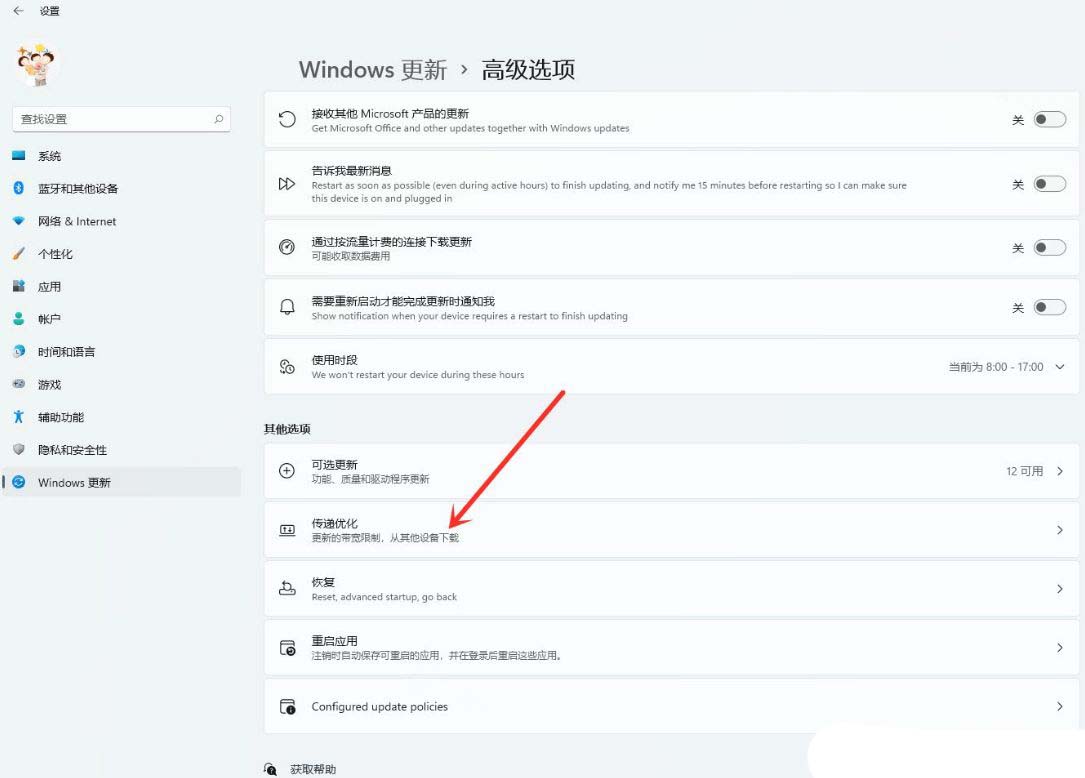The image size is (1085, 778).
Task: Click the bell notification icon
Action: point(287,307)
